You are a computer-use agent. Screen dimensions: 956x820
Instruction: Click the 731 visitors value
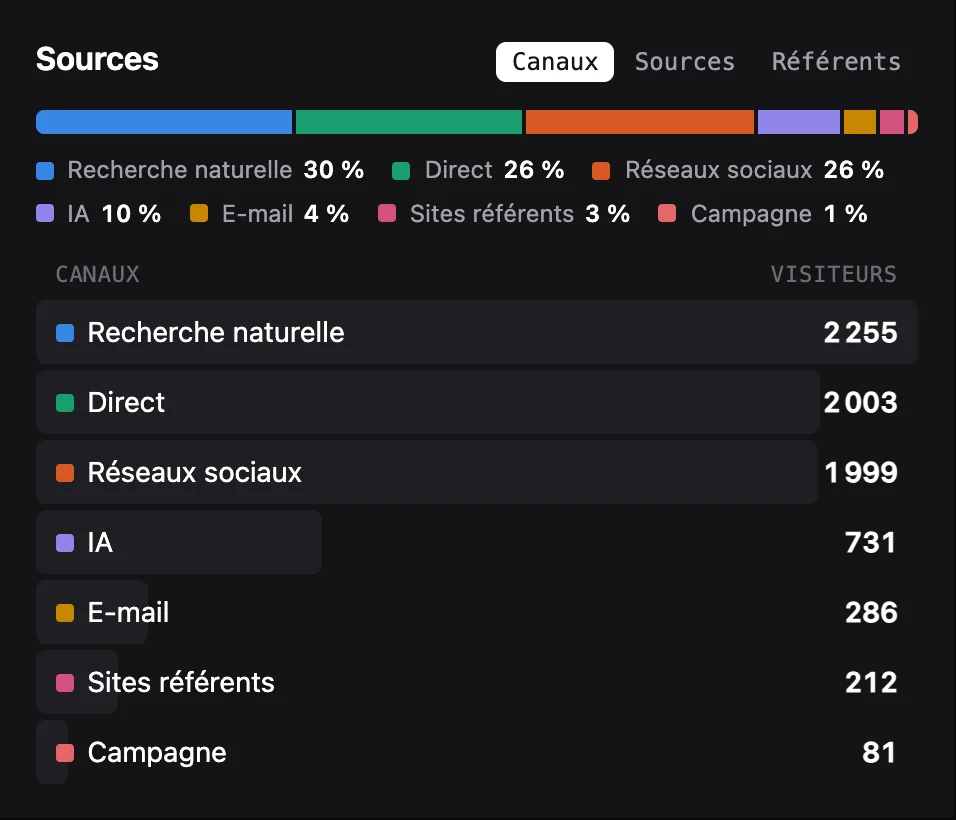(871, 542)
